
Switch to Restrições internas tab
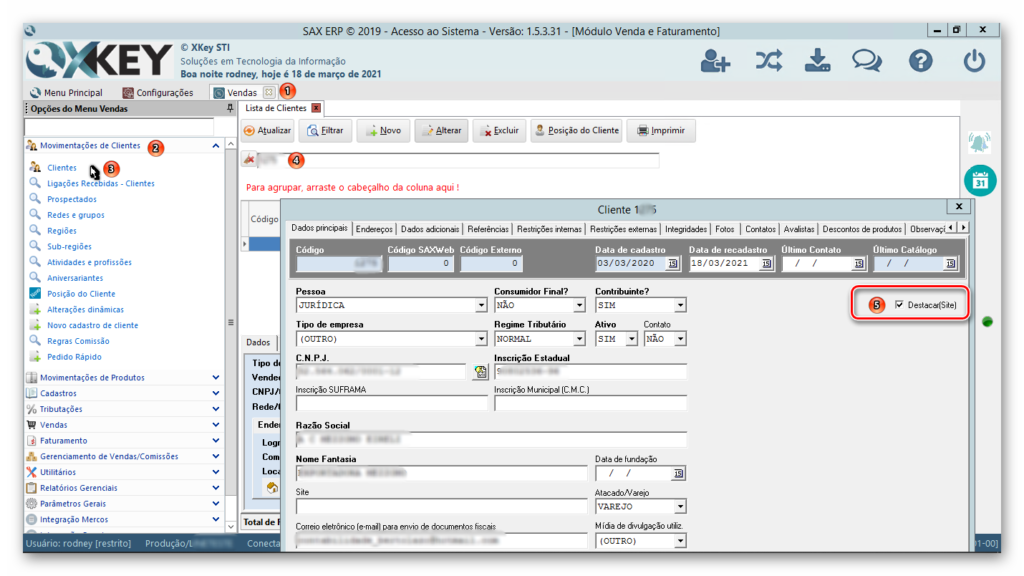(549, 229)
